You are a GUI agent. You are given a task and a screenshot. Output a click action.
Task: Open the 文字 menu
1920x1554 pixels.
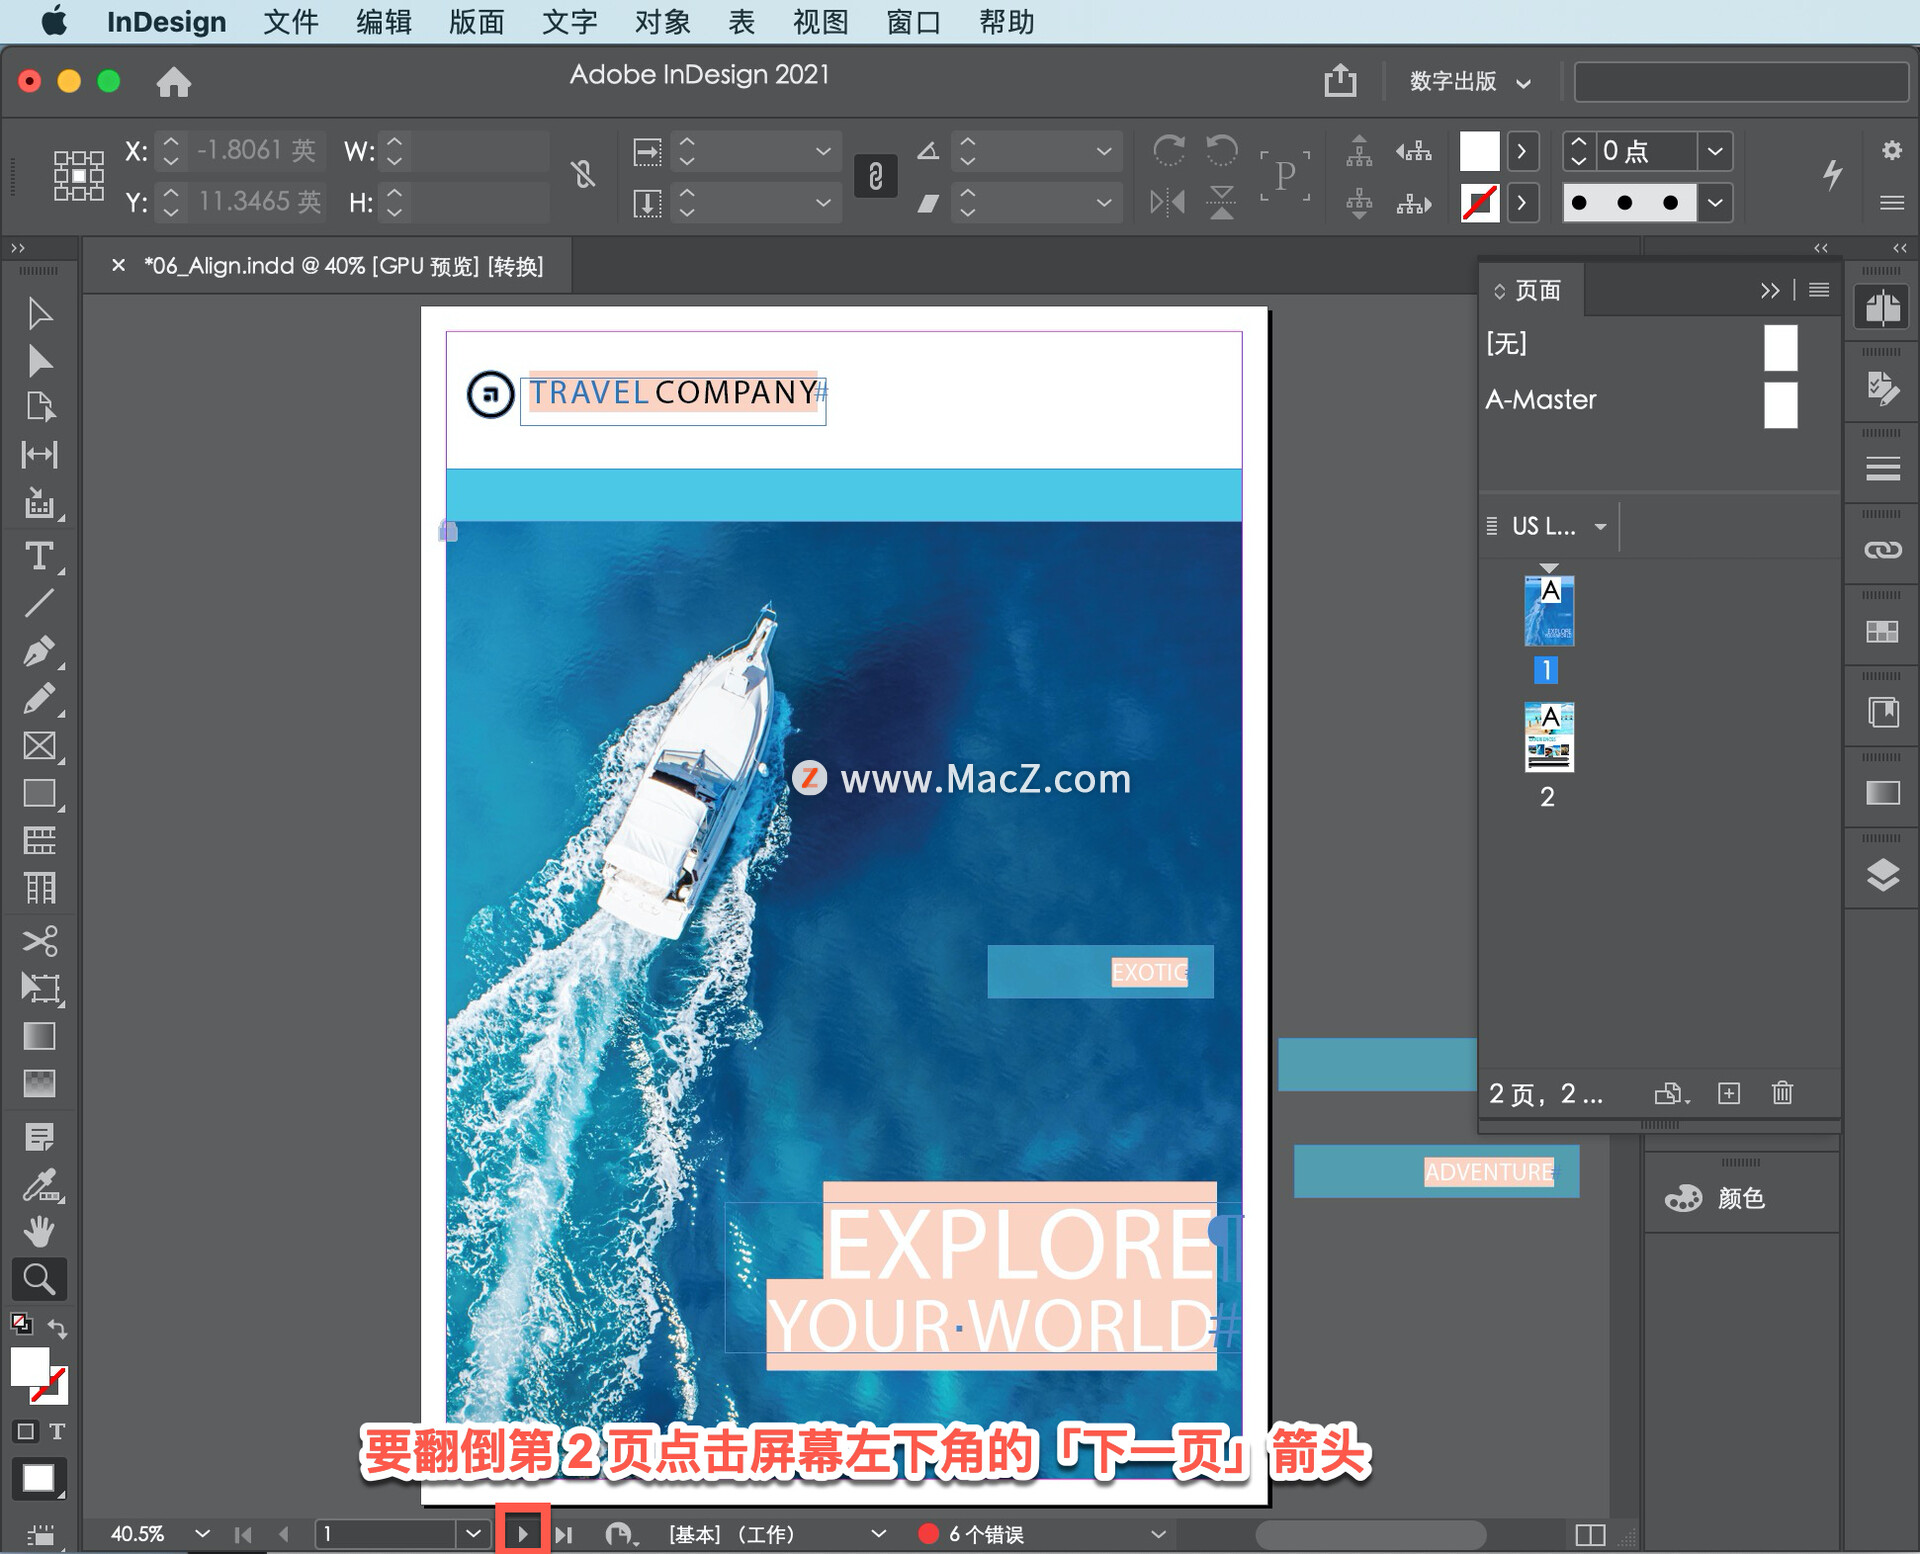pyautogui.click(x=568, y=21)
